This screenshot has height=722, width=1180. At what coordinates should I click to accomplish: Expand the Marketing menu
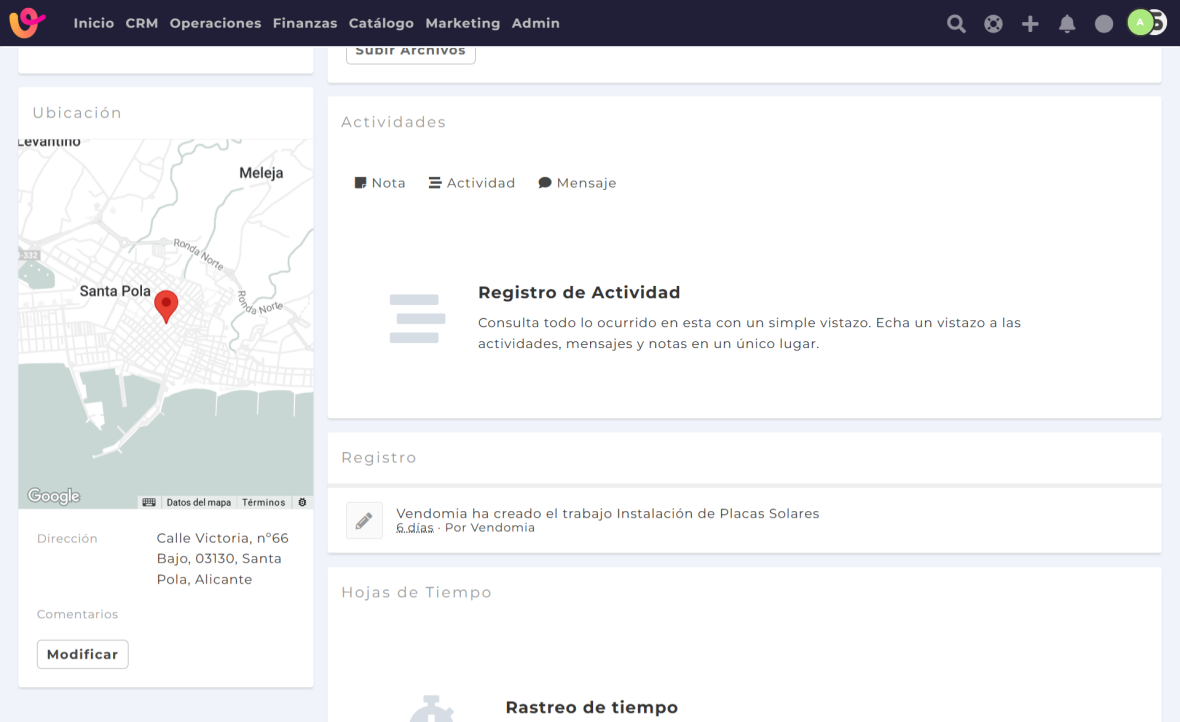462,23
